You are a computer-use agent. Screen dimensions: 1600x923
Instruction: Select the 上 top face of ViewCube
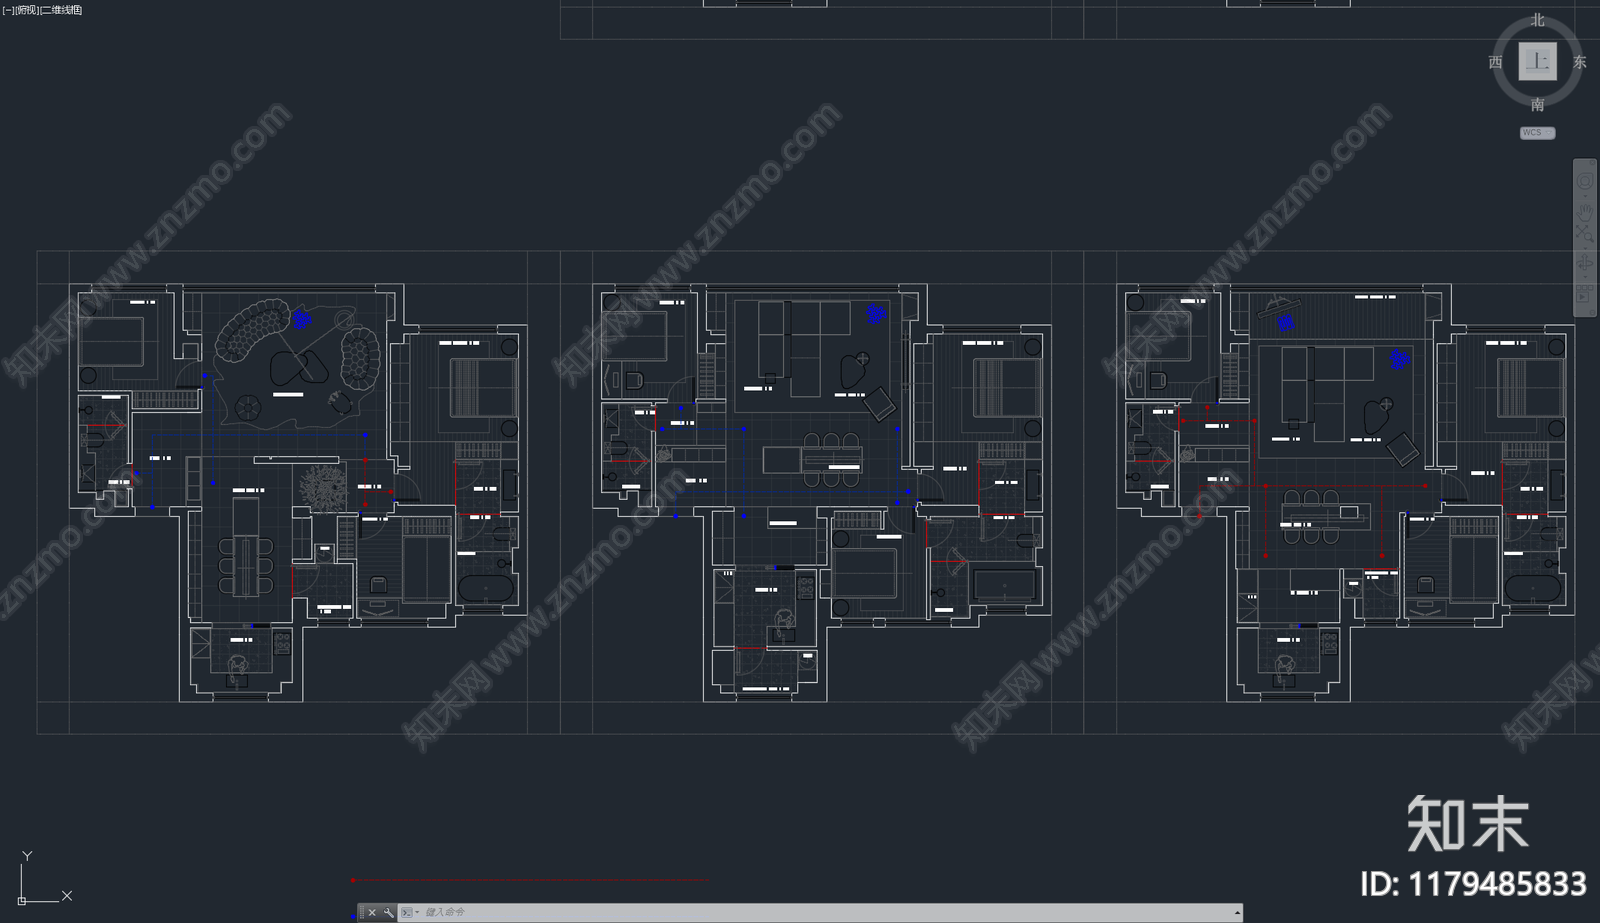1538,62
